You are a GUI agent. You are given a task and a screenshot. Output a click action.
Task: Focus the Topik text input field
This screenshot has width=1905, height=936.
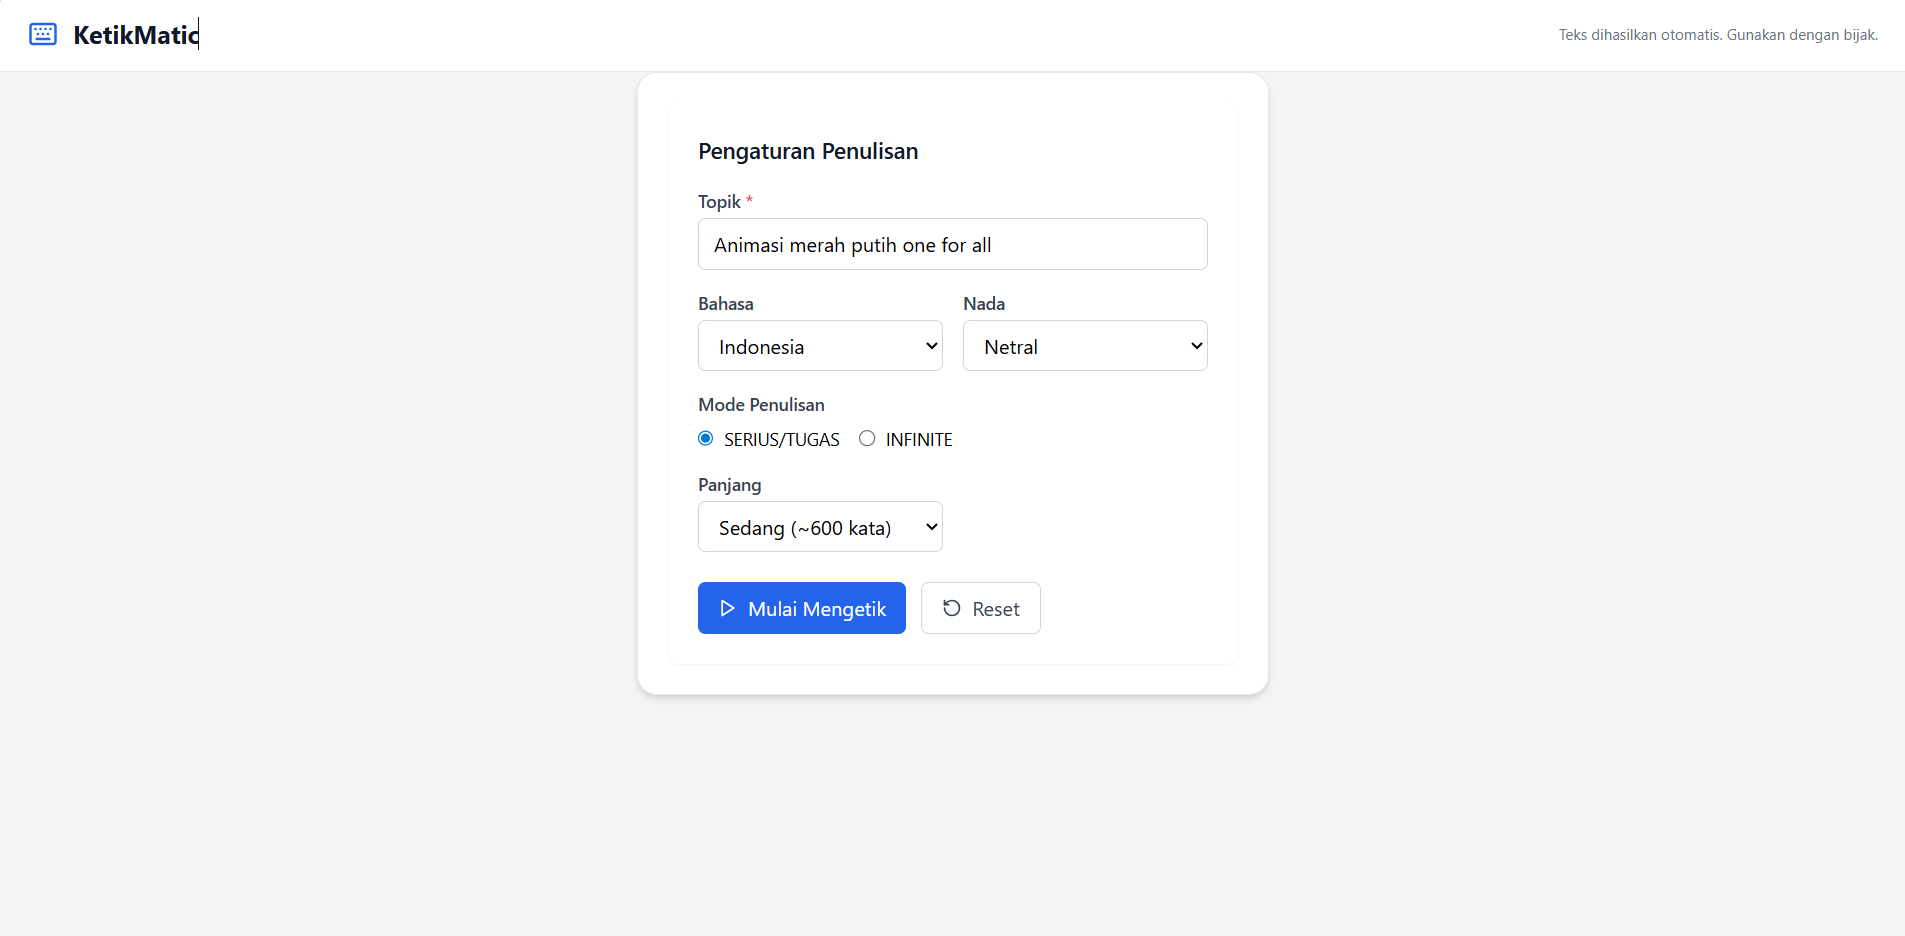pos(953,244)
